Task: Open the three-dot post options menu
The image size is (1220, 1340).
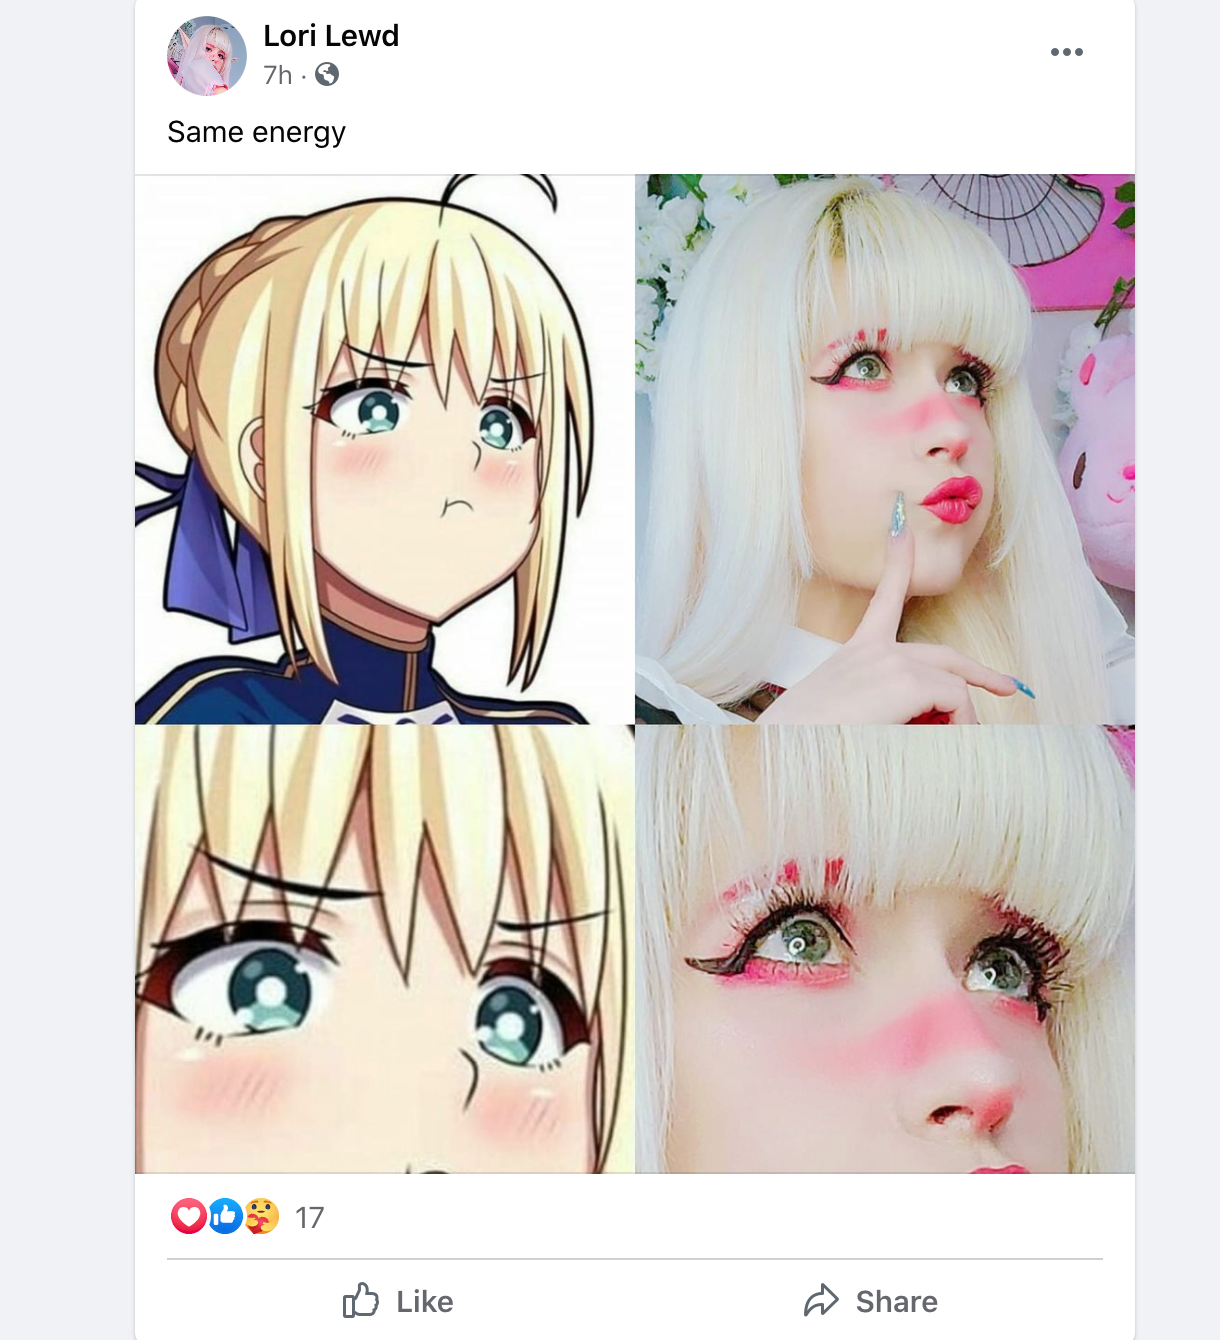Action: [1067, 52]
